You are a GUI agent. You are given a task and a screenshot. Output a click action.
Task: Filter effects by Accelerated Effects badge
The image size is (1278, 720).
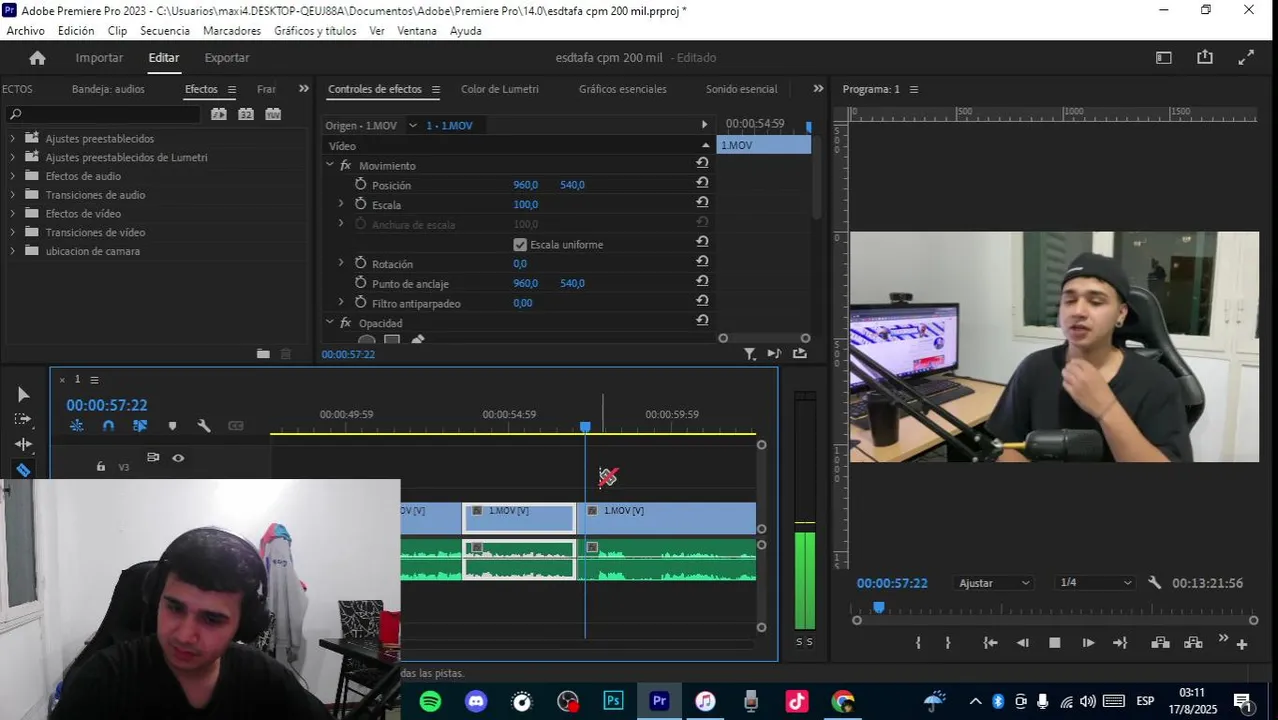219,114
